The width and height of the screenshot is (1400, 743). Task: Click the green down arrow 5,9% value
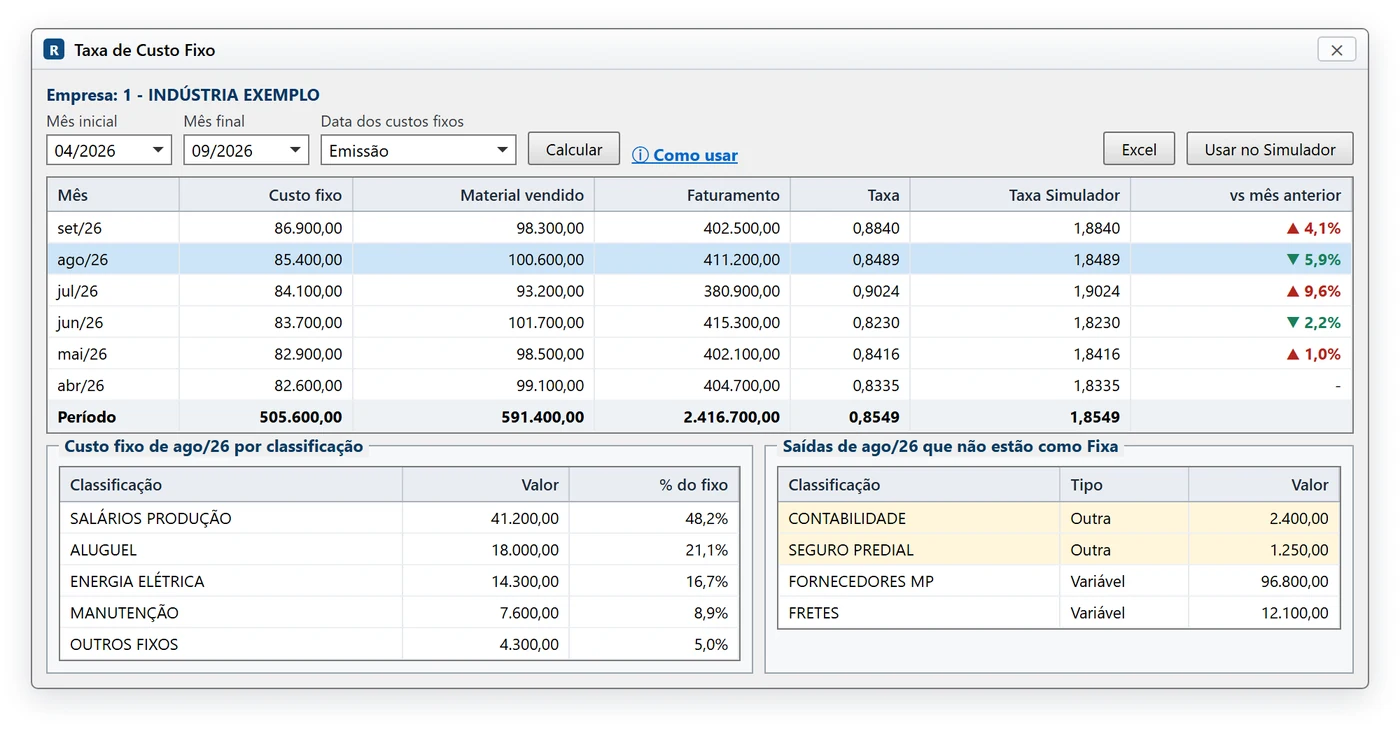click(x=1313, y=259)
